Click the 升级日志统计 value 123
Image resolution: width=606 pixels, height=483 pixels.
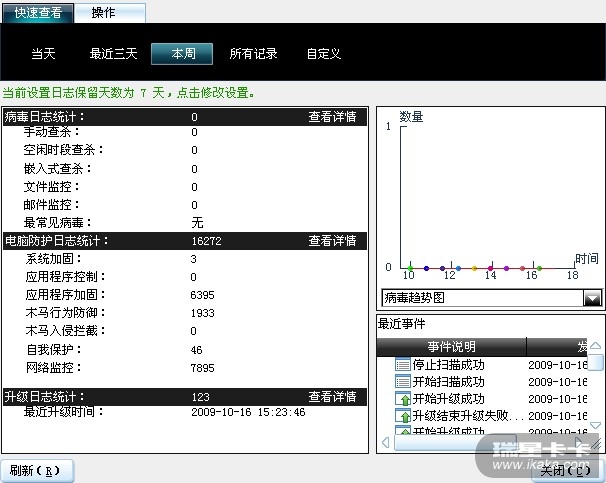pyautogui.click(x=200, y=396)
